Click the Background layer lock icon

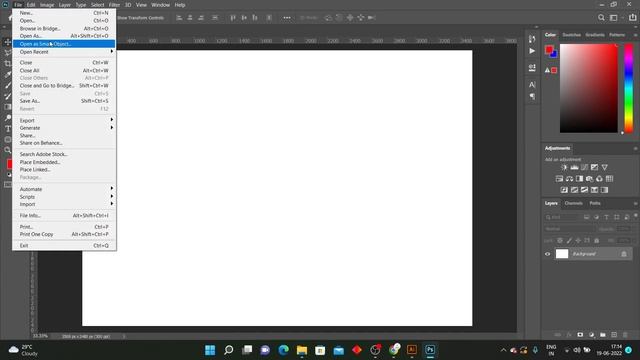(x=624, y=254)
